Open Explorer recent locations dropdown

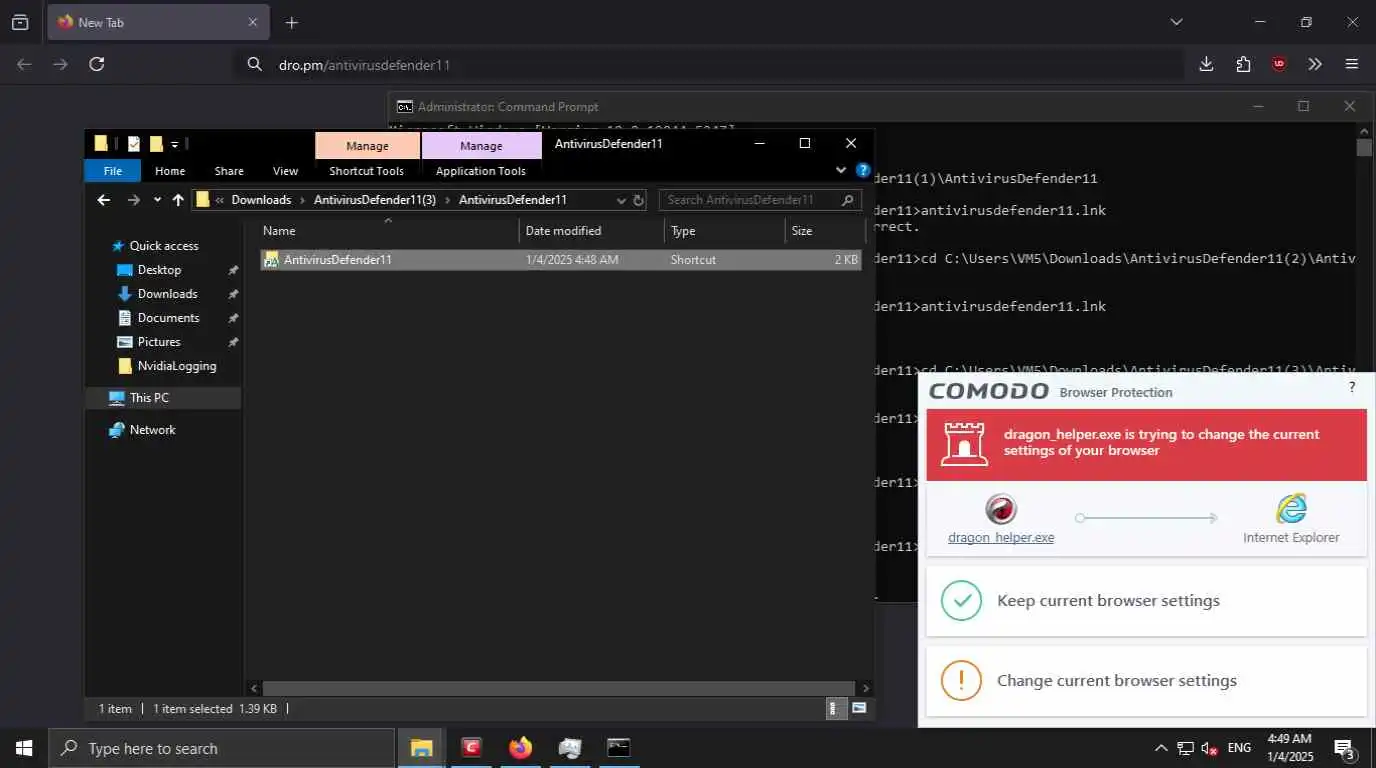(x=157, y=200)
